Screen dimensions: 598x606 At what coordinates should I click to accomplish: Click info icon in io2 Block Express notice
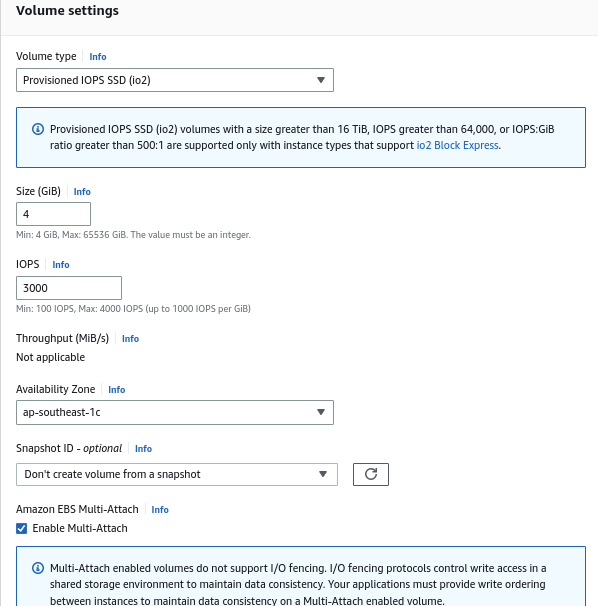tap(38, 129)
